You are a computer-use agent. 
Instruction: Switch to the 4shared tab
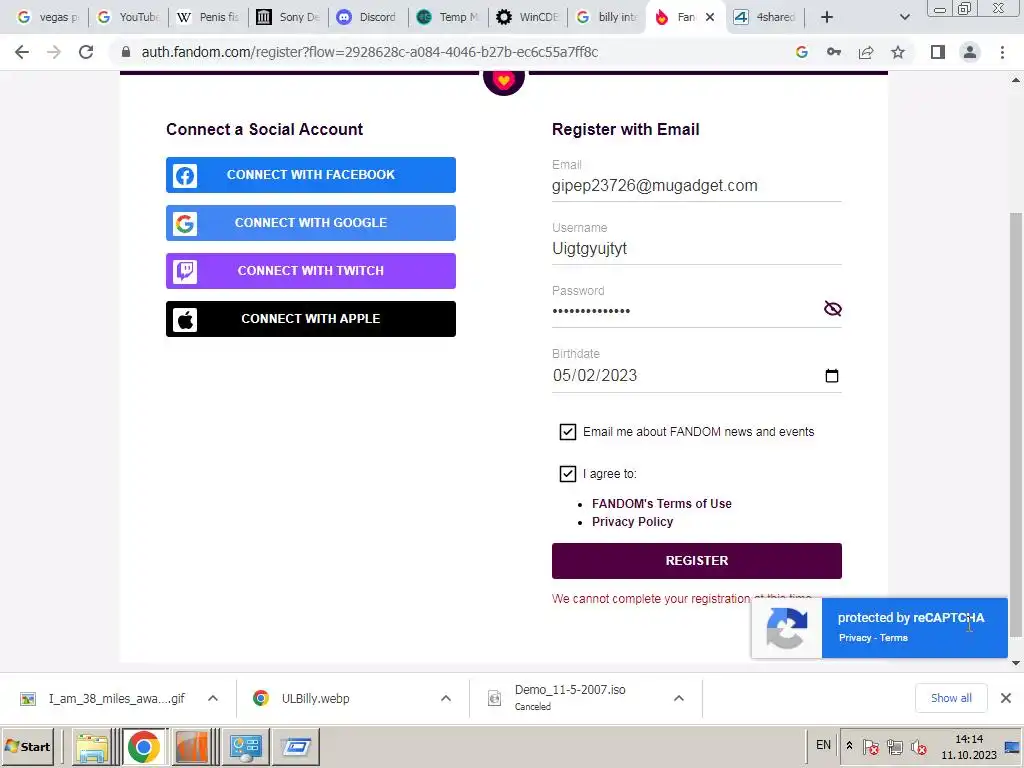(765, 17)
